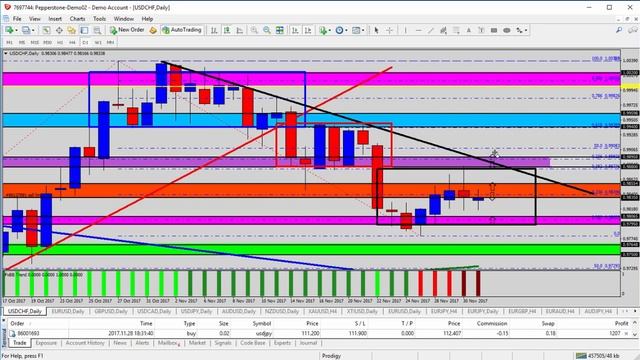This screenshot has height=360, width=640.
Task: Open the Profiles toolbar icon
Action: tap(26, 30)
